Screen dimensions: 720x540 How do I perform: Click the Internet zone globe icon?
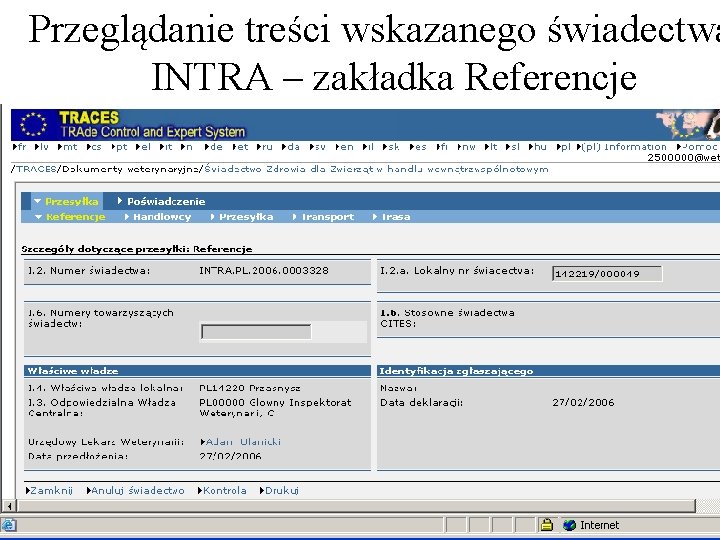click(569, 525)
